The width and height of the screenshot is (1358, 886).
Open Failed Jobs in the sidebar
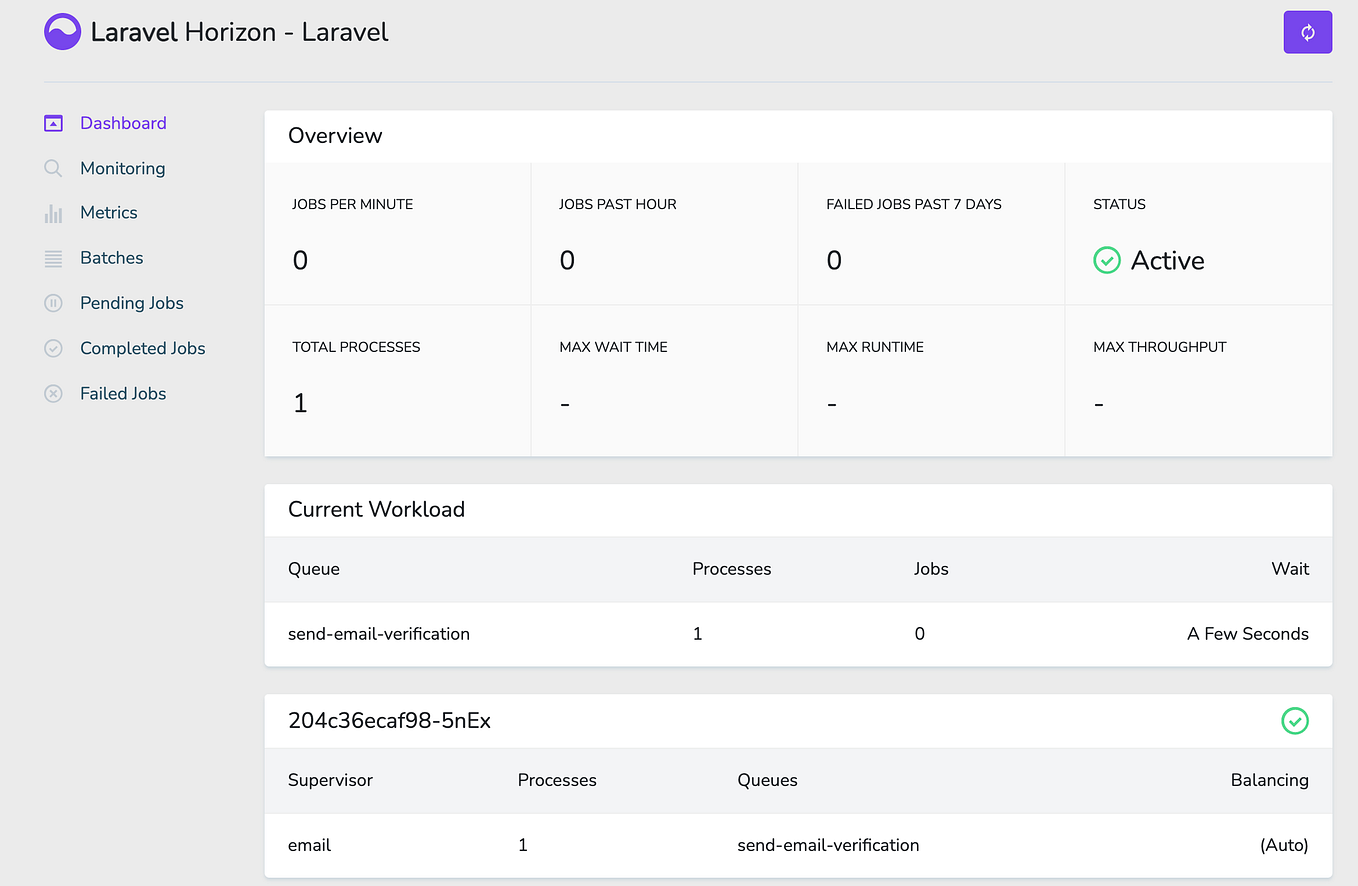123,394
